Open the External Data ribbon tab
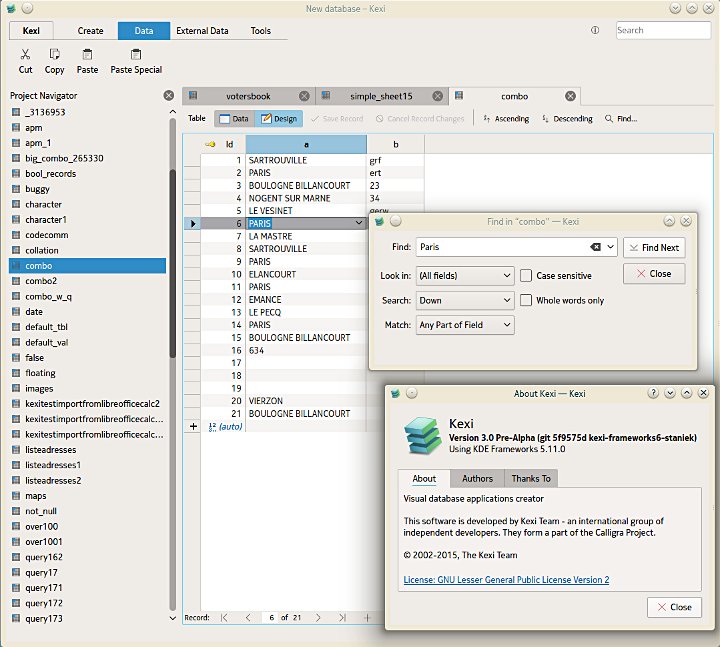Image resolution: width=720 pixels, height=647 pixels. coord(202,31)
